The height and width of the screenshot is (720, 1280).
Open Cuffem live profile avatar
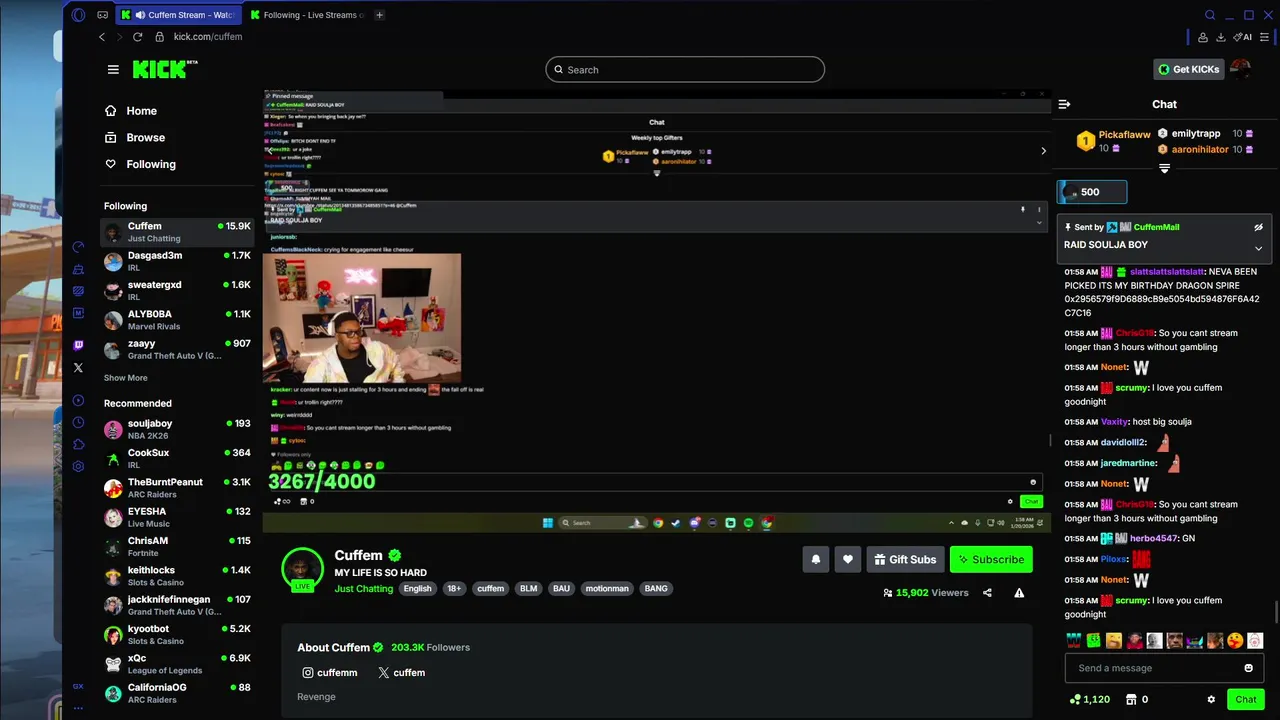pos(302,568)
